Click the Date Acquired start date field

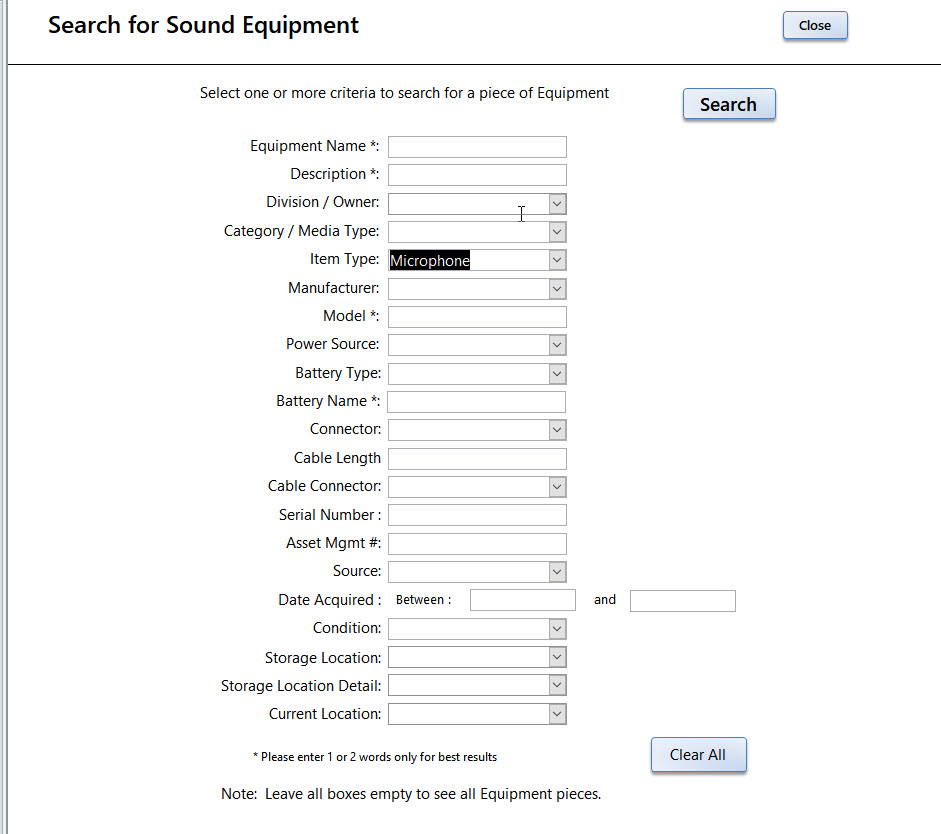523,601
